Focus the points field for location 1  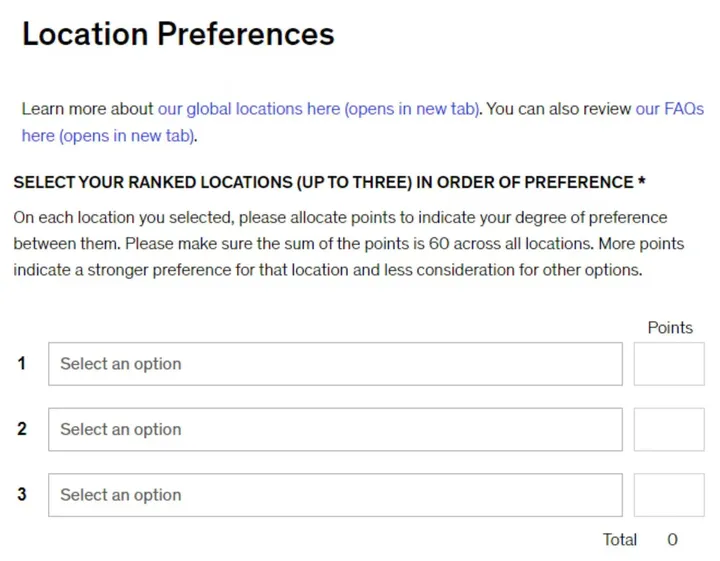click(x=669, y=364)
